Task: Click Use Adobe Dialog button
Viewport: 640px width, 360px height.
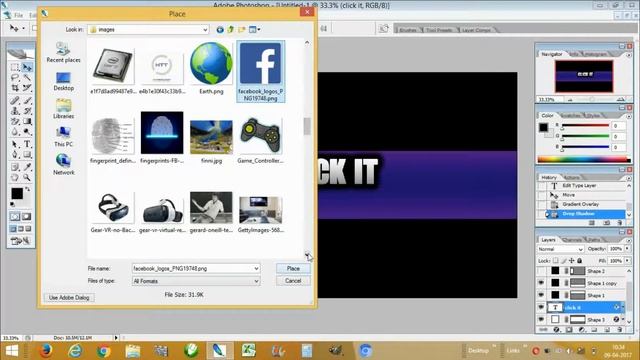Action: [x=69, y=298]
